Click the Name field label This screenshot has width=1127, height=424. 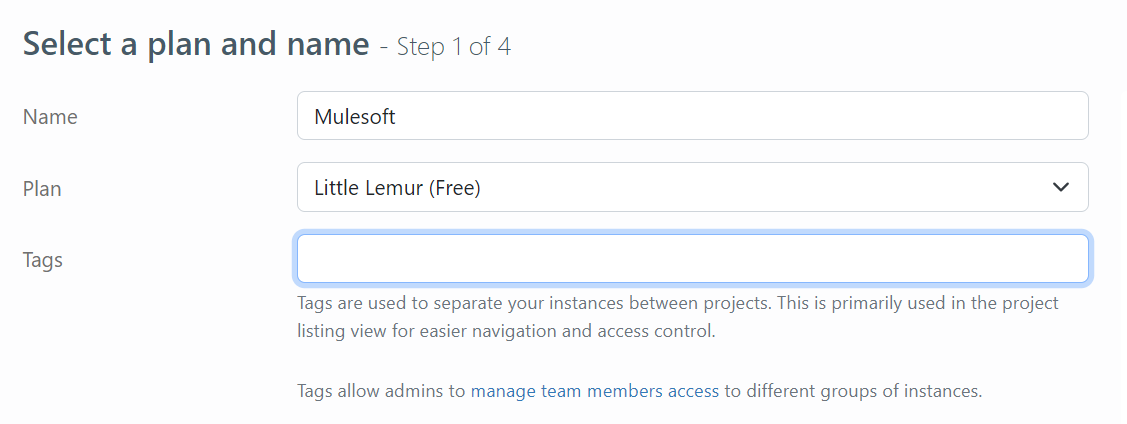[x=50, y=117]
